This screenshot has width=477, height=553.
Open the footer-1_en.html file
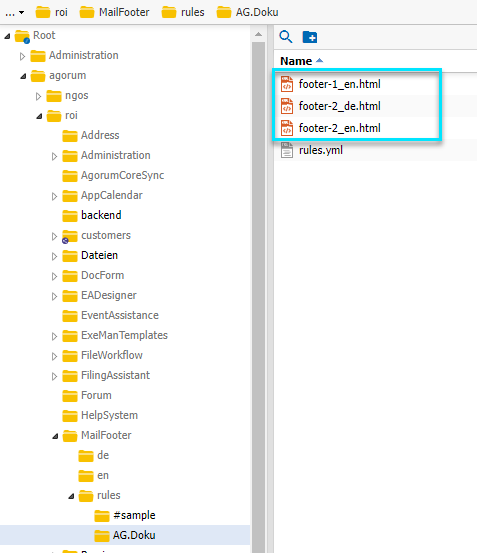pyautogui.click(x=339, y=84)
